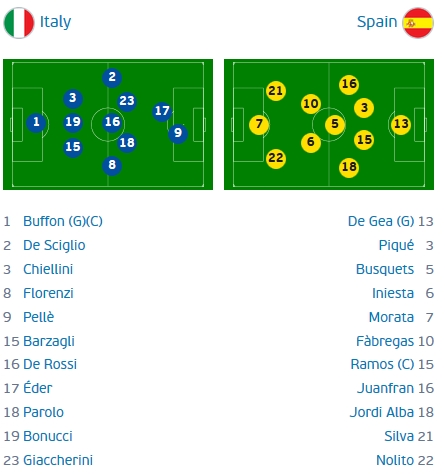Select Italy striker marker number 9
The height and width of the screenshot is (474, 445).
178,133
